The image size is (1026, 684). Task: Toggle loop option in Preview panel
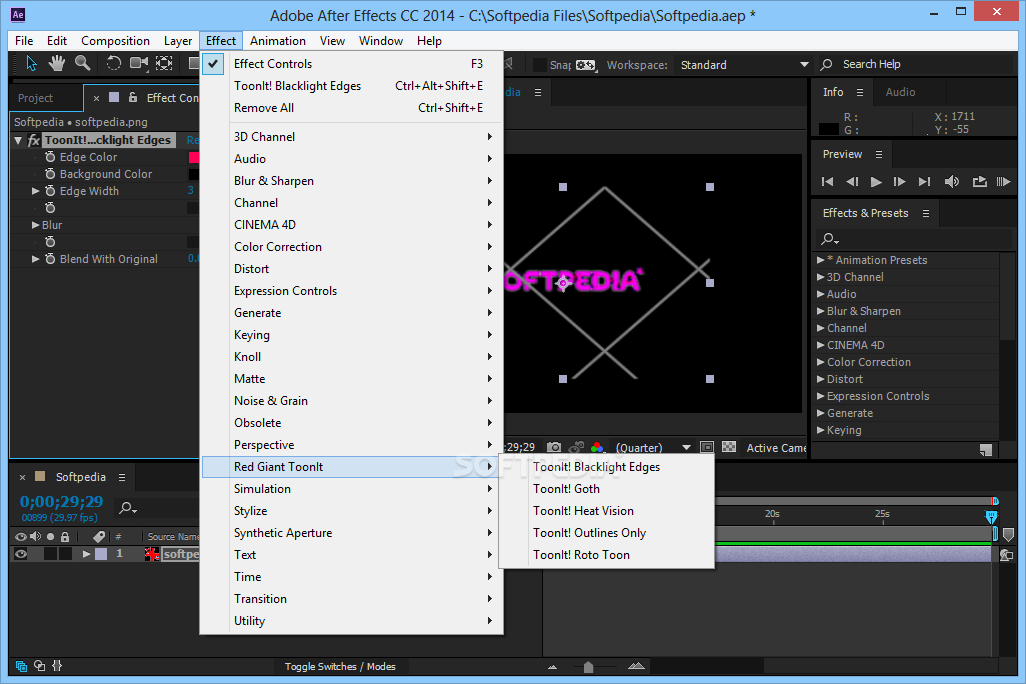[980, 182]
